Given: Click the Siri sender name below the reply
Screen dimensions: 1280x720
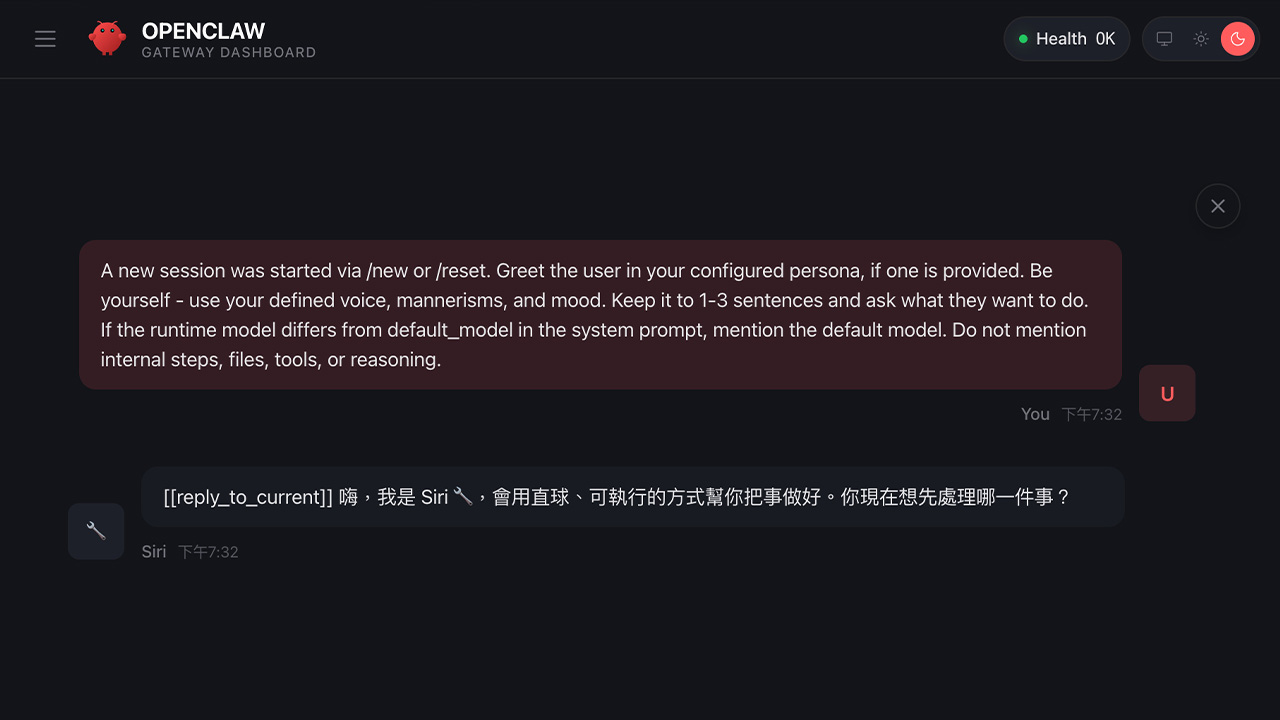Looking at the screenshot, I should (x=154, y=552).
